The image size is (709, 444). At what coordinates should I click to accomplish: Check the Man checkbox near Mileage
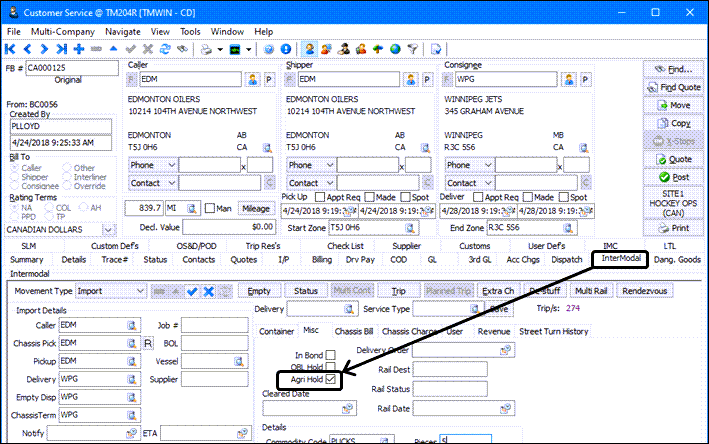pos(210,208)
